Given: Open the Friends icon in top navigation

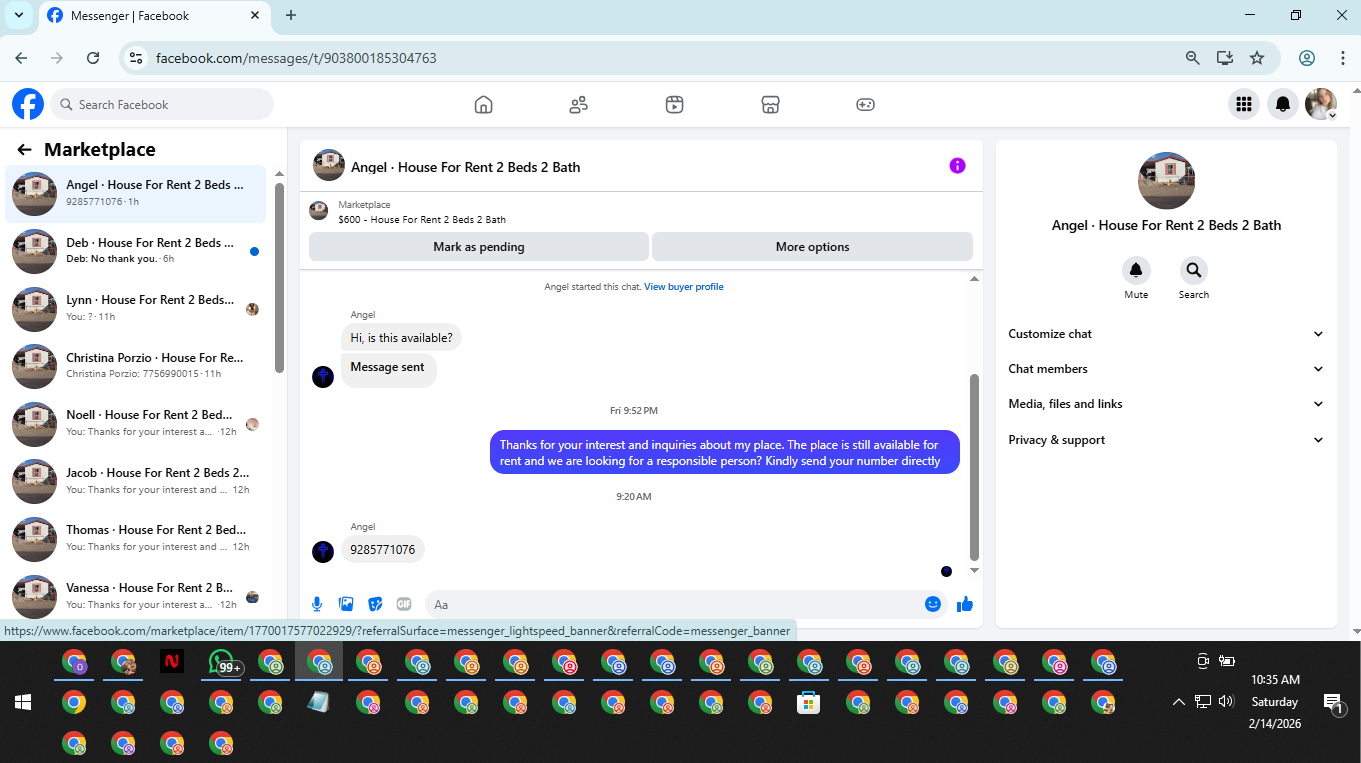Looking at the screenshot, I should pos(578,104).
